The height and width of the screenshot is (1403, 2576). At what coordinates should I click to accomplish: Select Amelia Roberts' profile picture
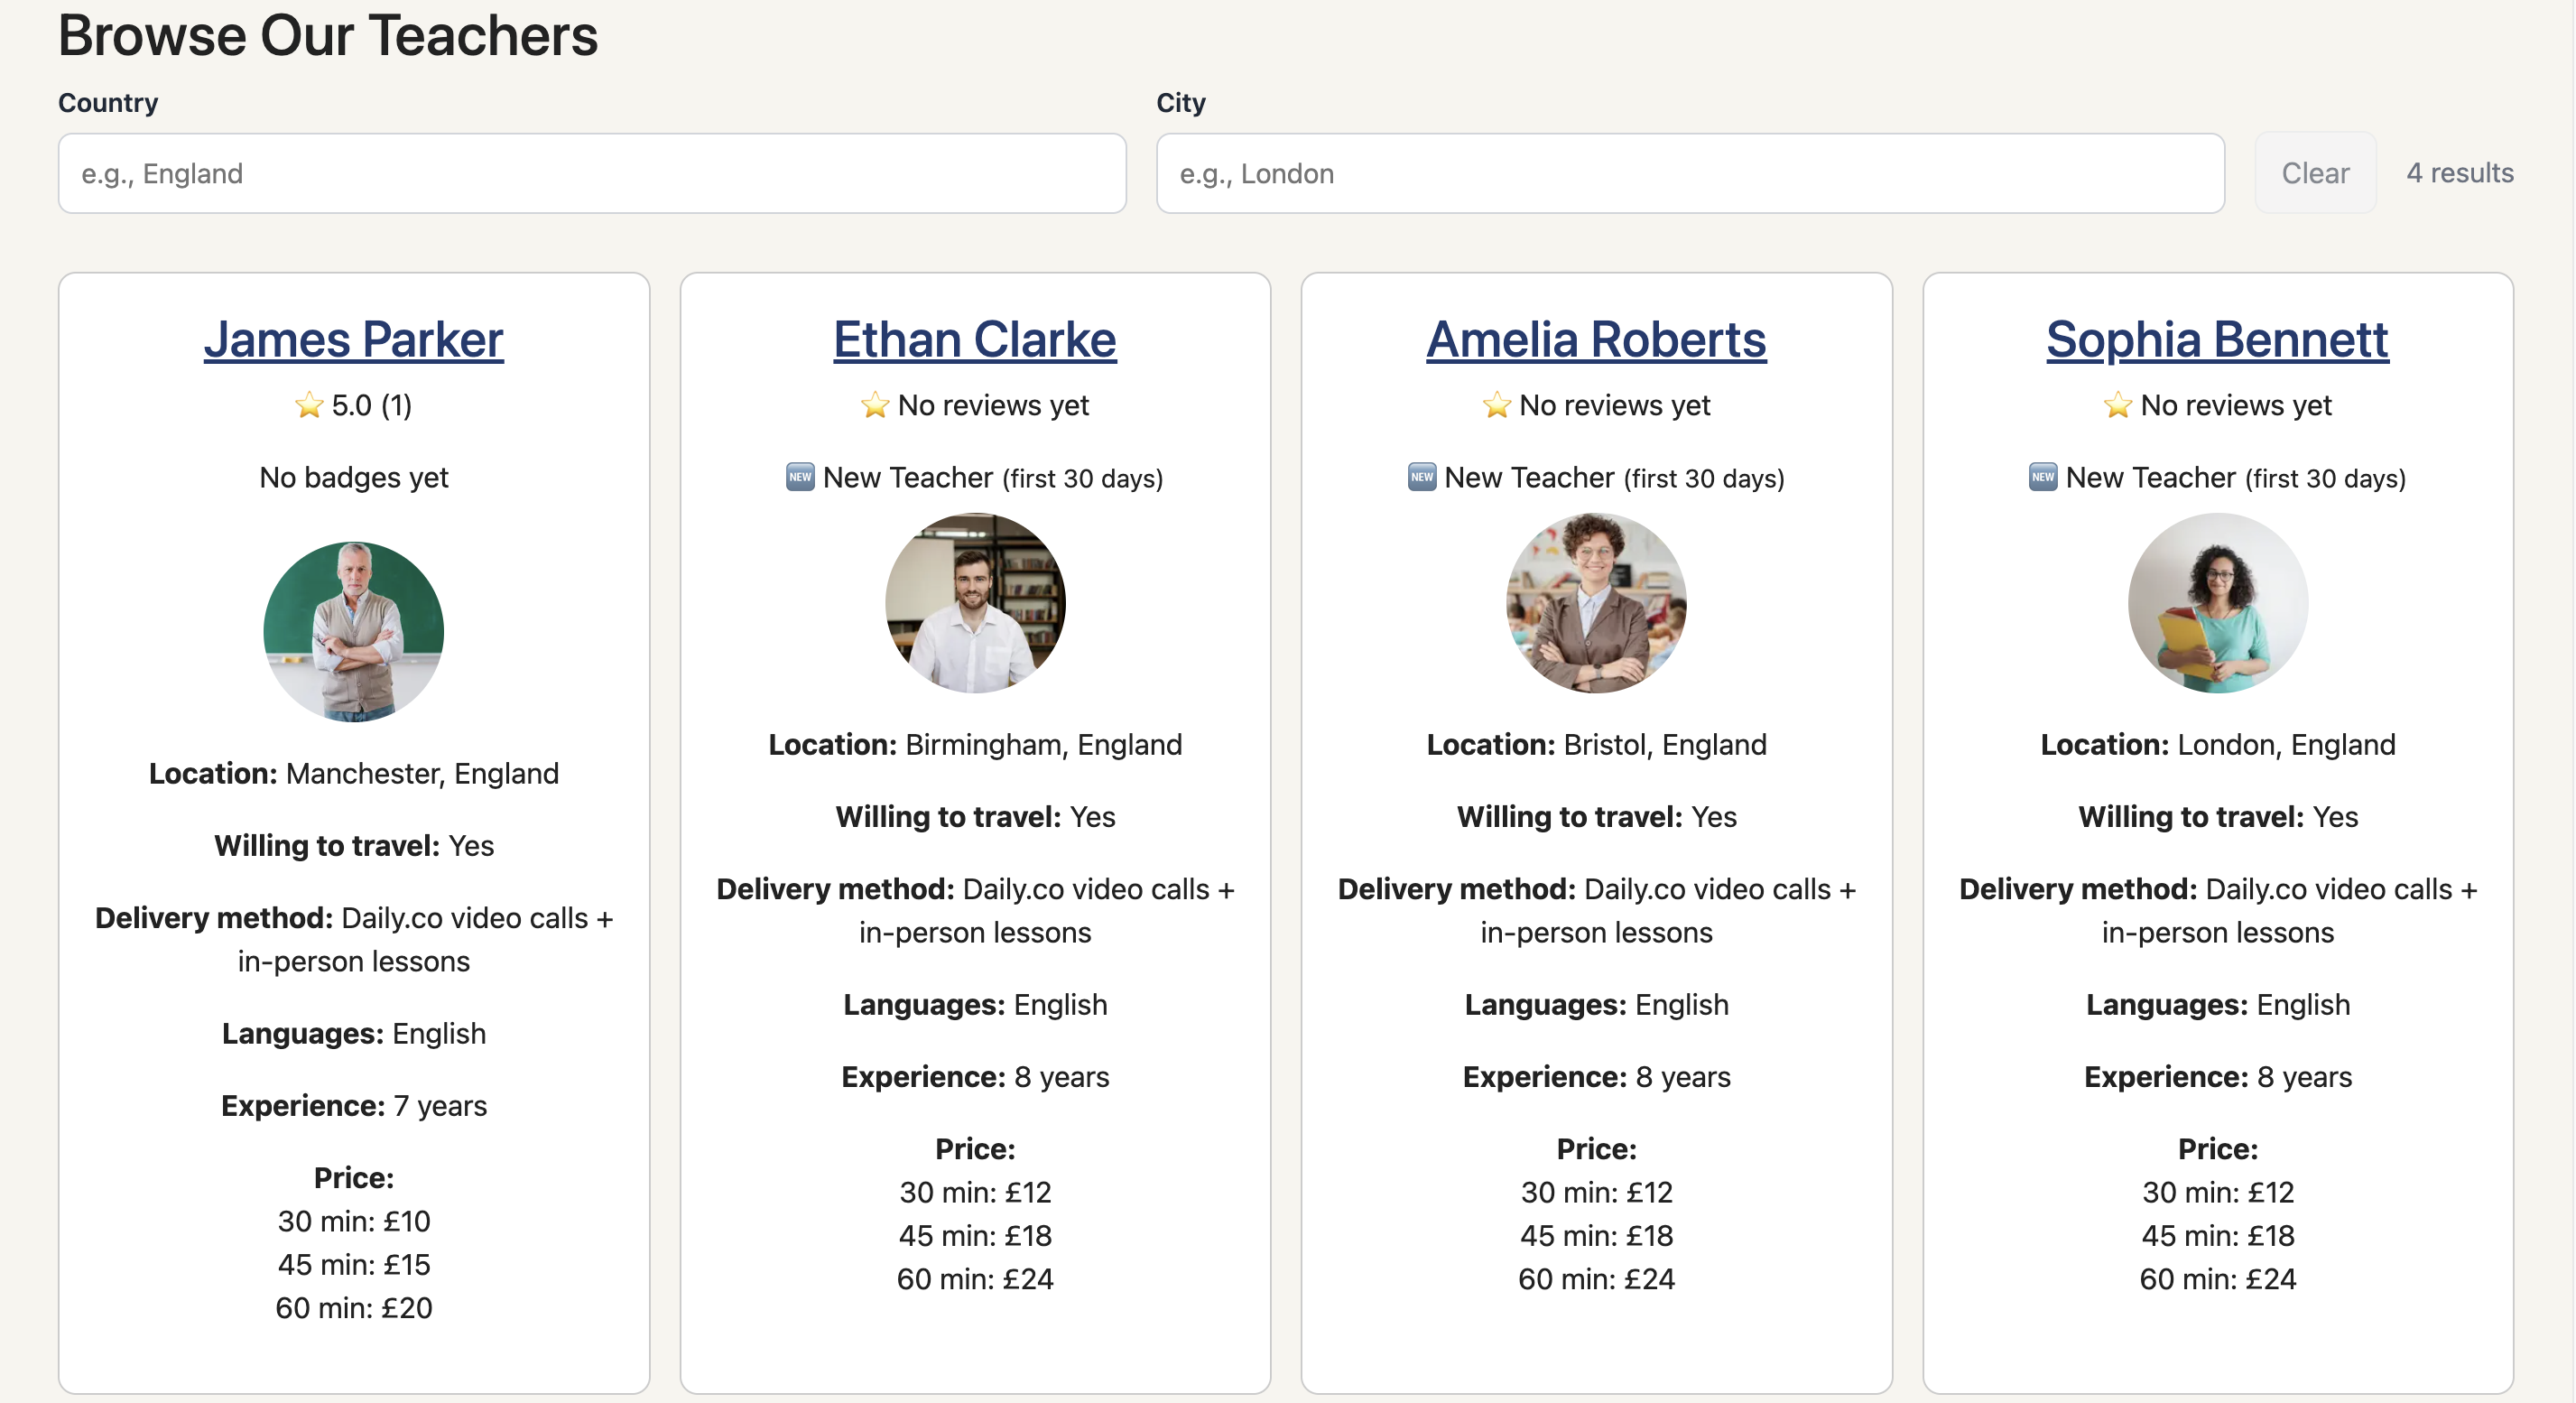(x=1596, y=602)
